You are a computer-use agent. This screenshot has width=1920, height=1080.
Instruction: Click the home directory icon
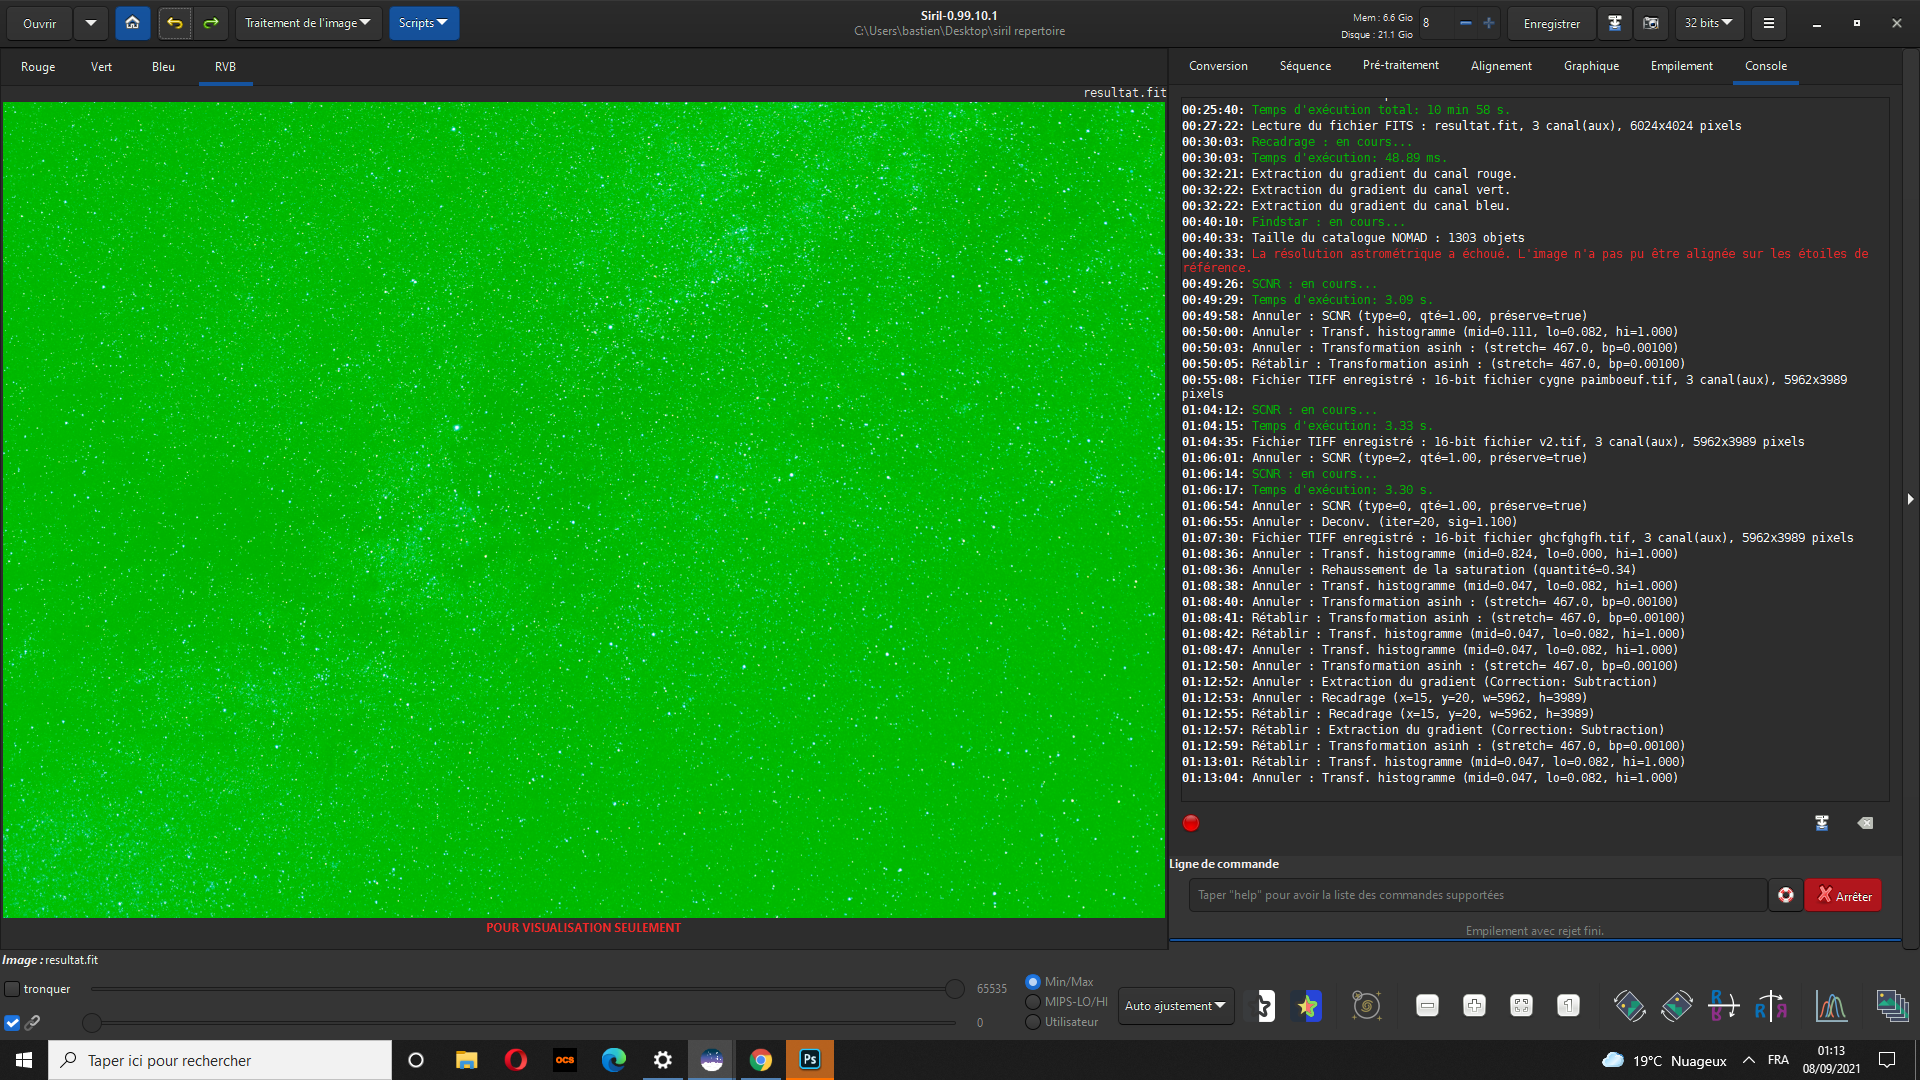132,23
